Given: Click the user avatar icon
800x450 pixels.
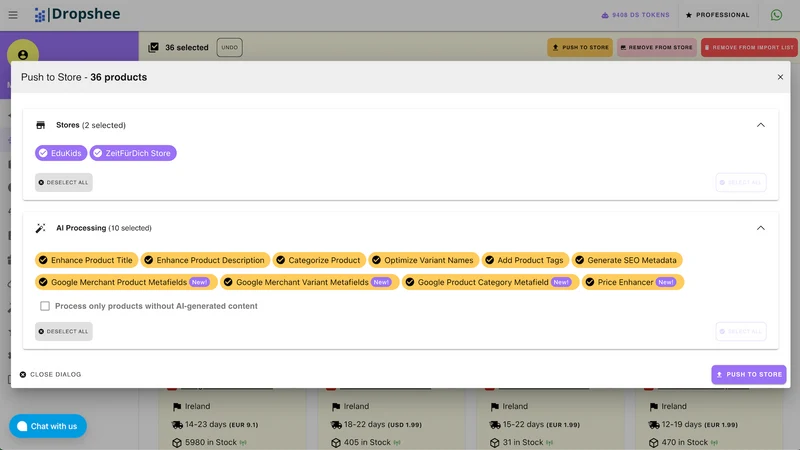Looking at the screenshot, I should pos(22,55).
